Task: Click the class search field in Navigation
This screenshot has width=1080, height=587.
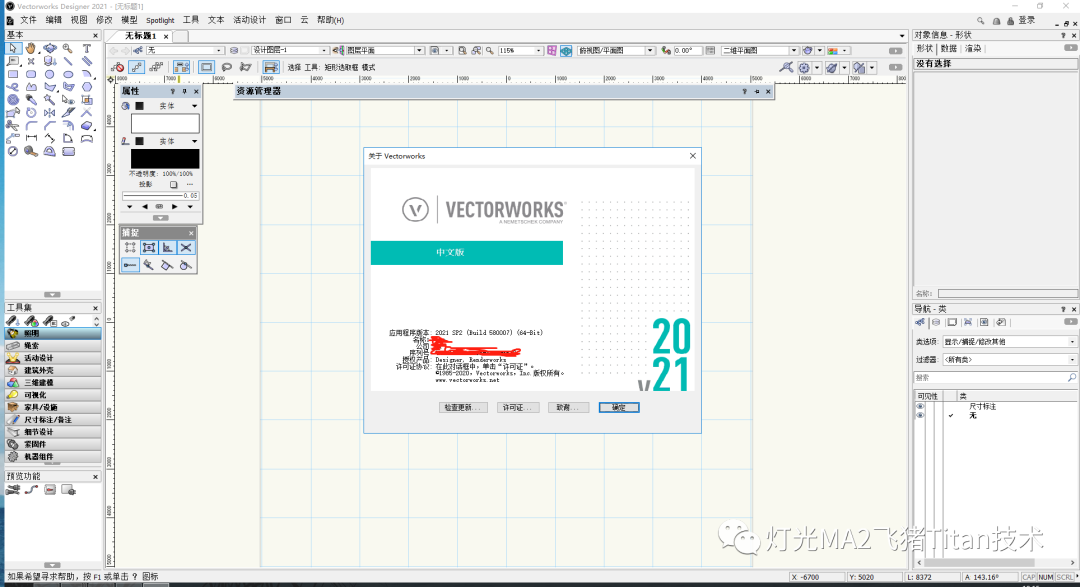Action: point(996,378)
